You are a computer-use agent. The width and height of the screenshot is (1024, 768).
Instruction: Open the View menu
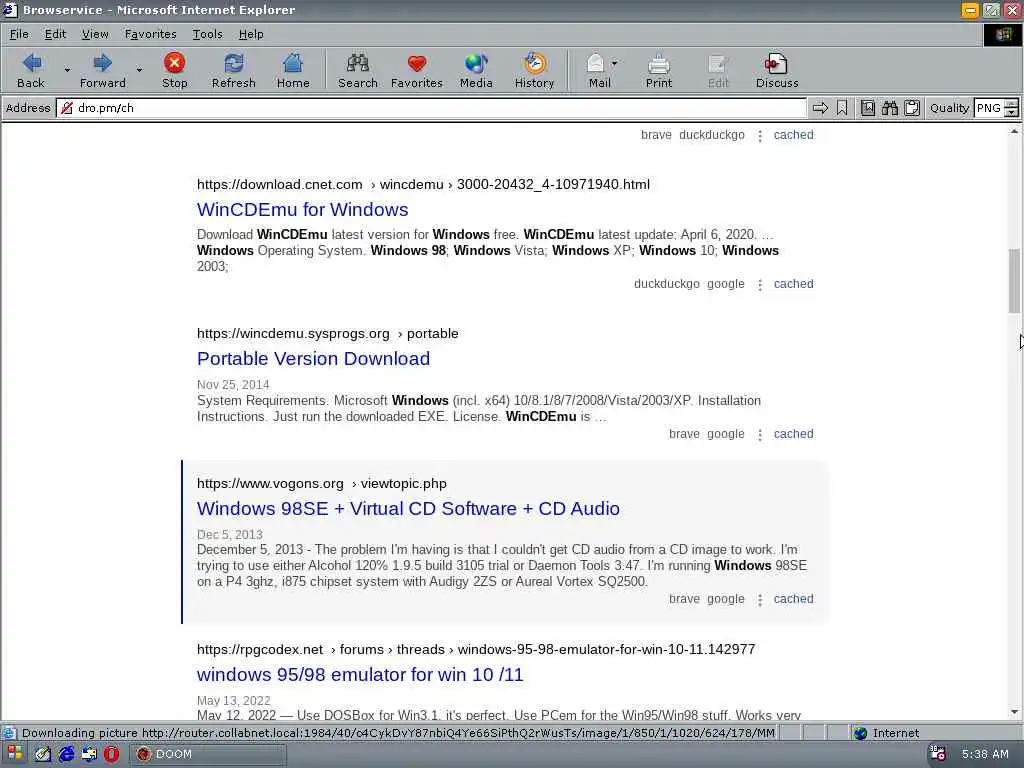tap(95, 34)
